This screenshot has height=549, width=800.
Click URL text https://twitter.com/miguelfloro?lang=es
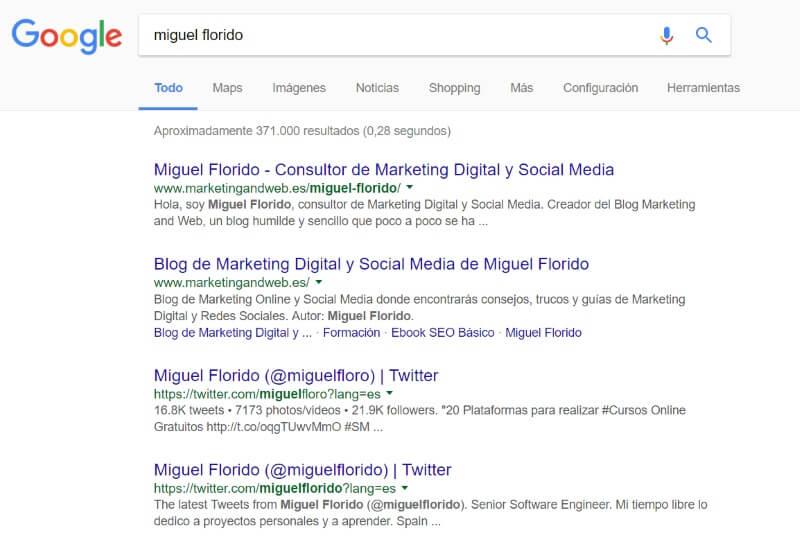[267, 394]
